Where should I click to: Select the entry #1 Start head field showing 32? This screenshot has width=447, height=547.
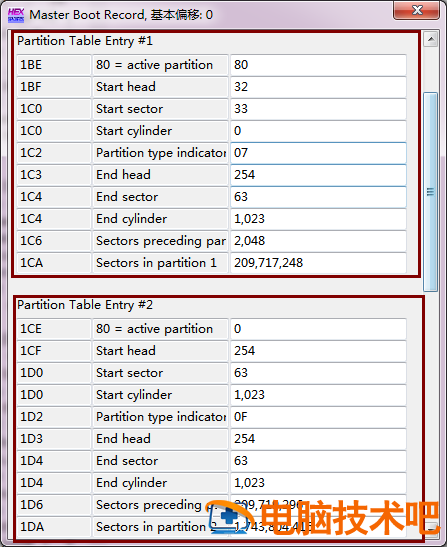[x=318, y=87]
